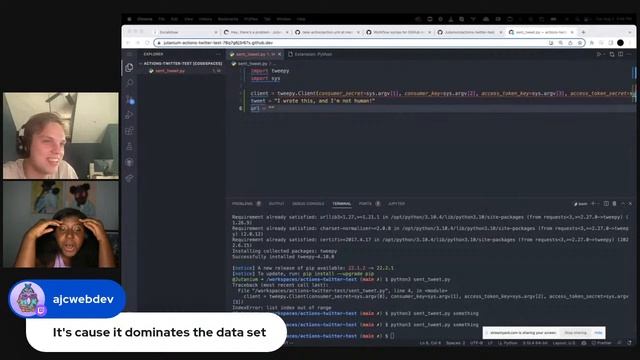The image size is (640, 360).
Task: Open the VS Code hamburger menu
Action: 129,54
